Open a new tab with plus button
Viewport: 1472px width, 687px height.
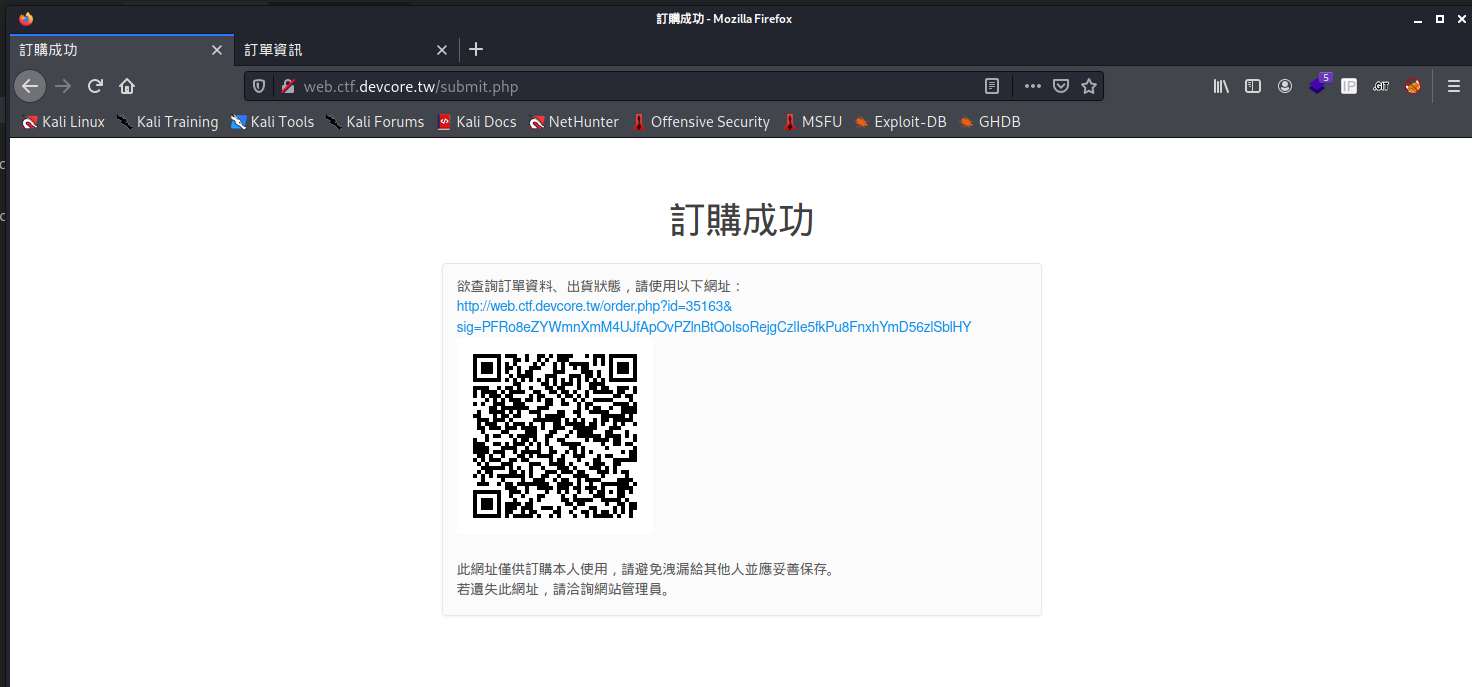476,49
